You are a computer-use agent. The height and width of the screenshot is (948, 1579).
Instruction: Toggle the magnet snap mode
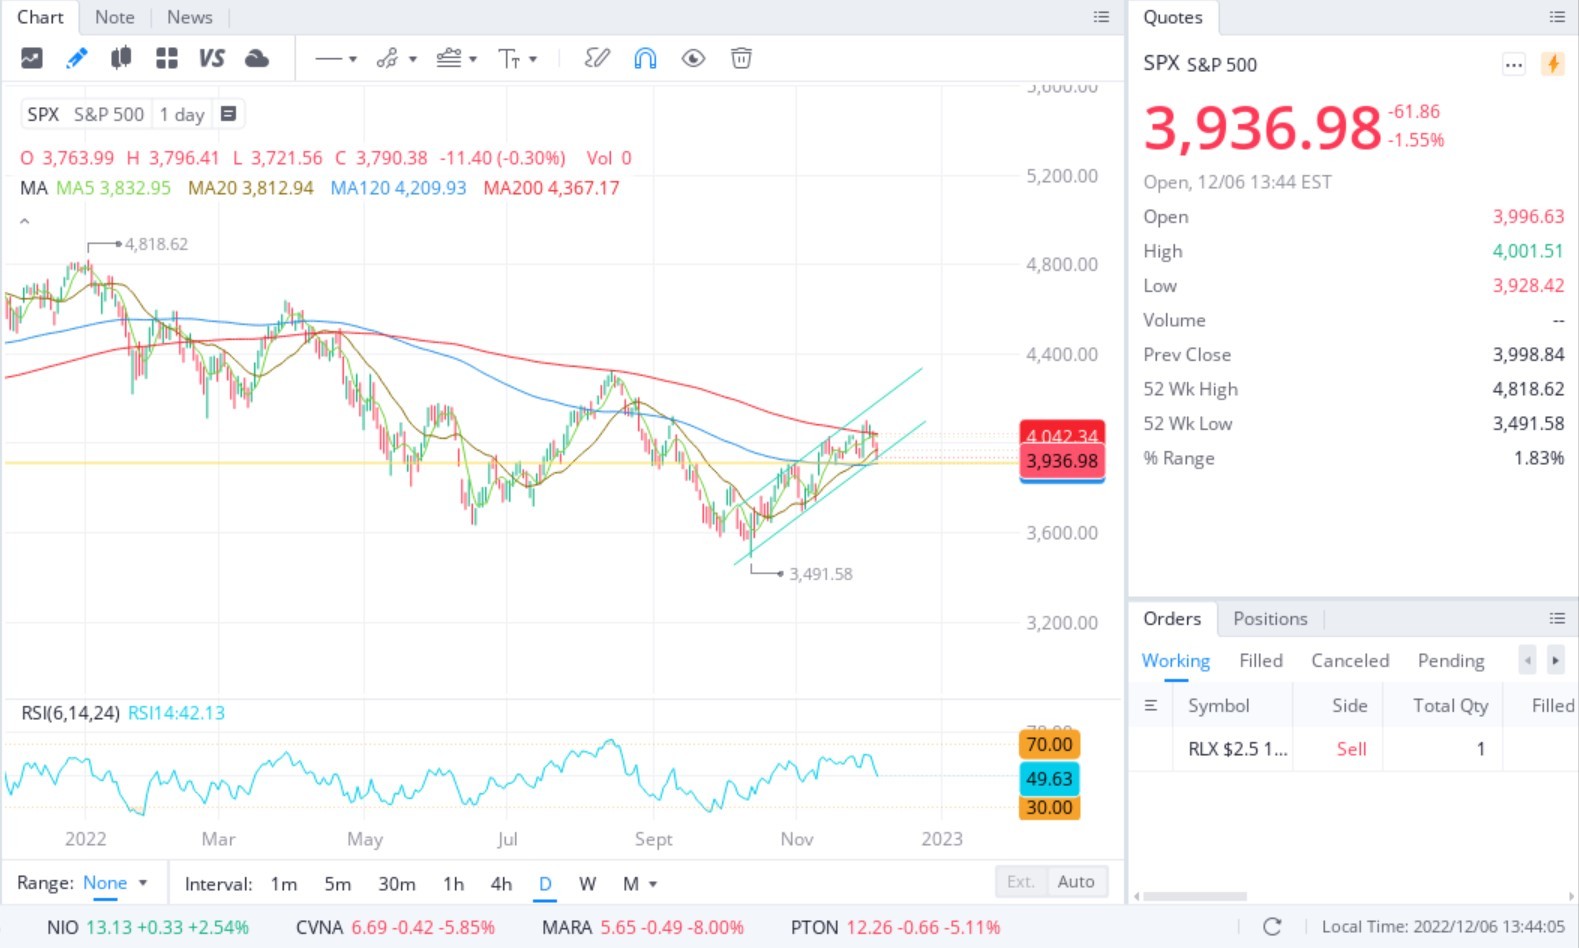(x=645, y=59)
